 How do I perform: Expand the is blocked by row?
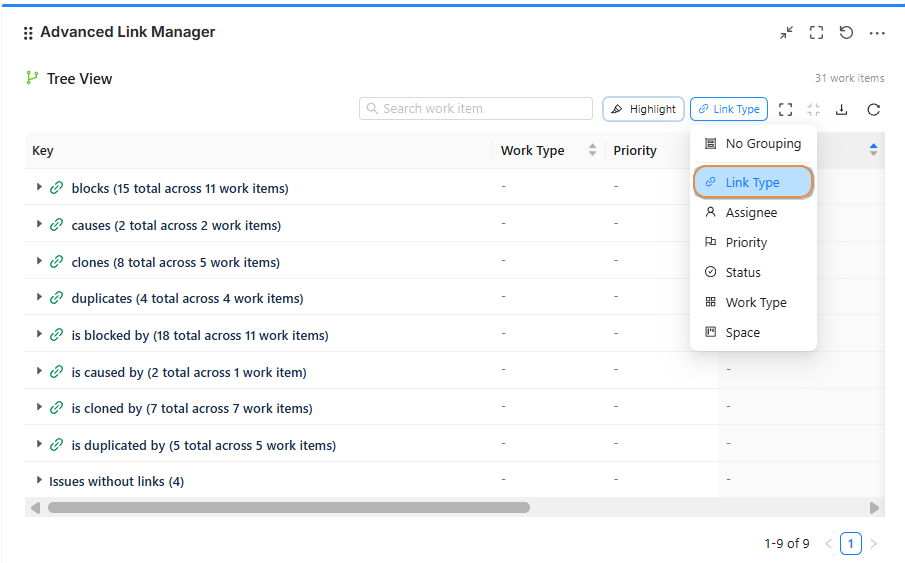pyautogui.click(x=39, y=334)
